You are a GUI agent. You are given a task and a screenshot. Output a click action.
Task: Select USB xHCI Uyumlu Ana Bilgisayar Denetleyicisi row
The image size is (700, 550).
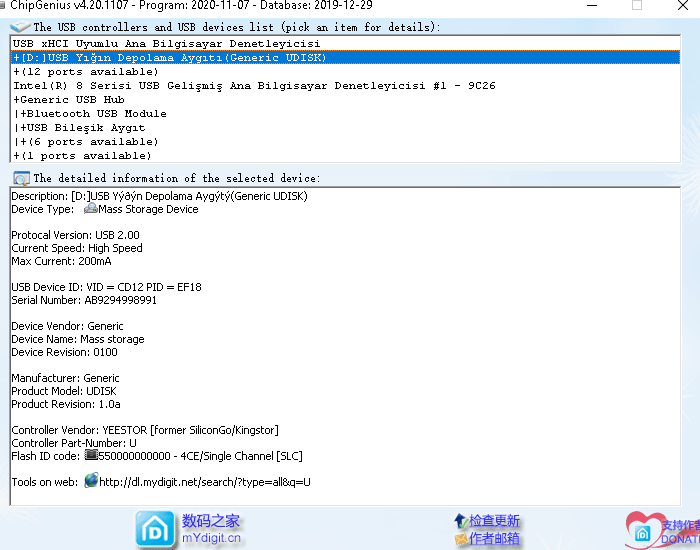coord(345,43)
